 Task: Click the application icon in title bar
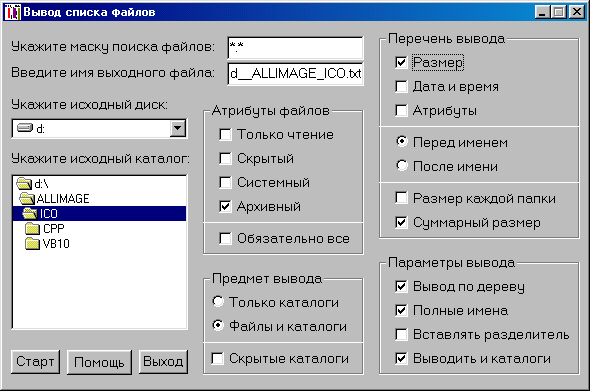(x=12, y=12)
